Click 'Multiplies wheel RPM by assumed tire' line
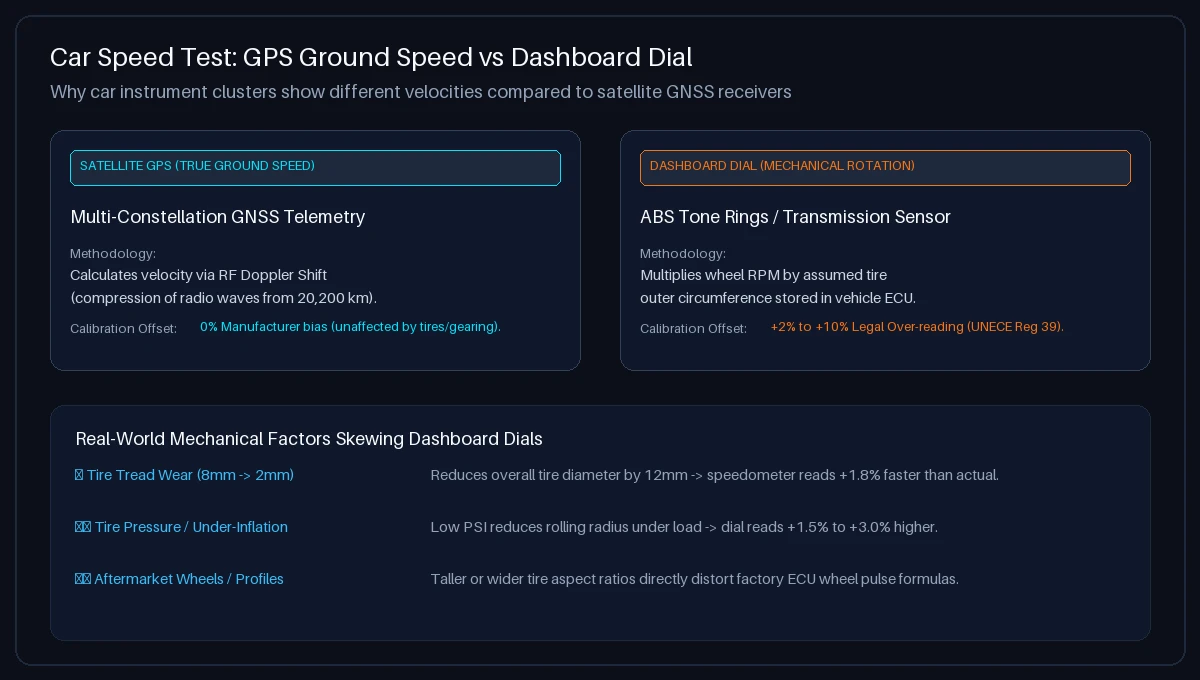This screenshot has height=680, width=1200. [x=764, y=275]
